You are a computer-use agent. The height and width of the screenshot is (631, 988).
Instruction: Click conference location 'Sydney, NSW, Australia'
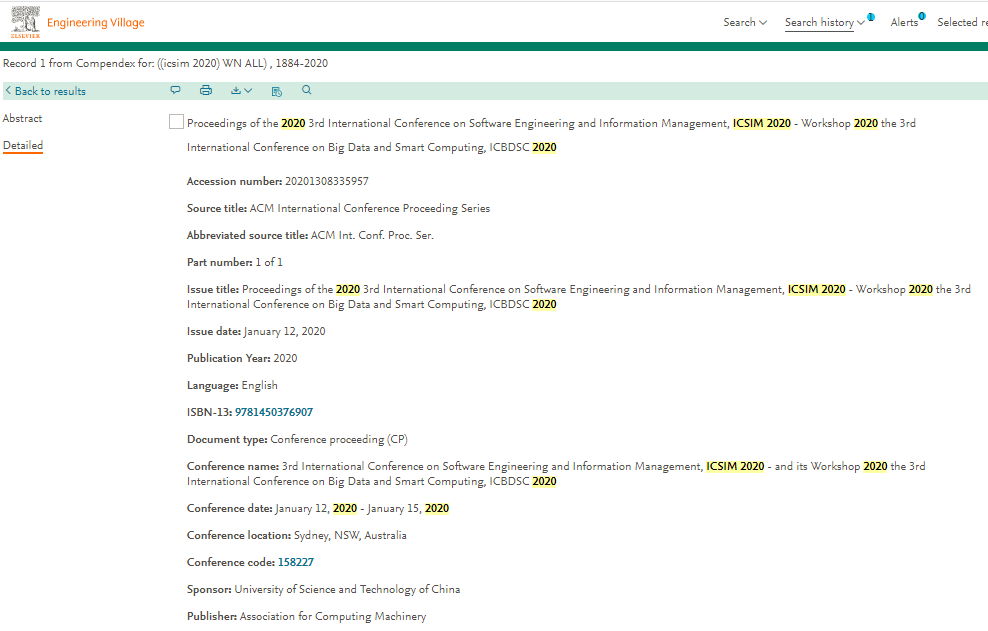tap(350, 536)
